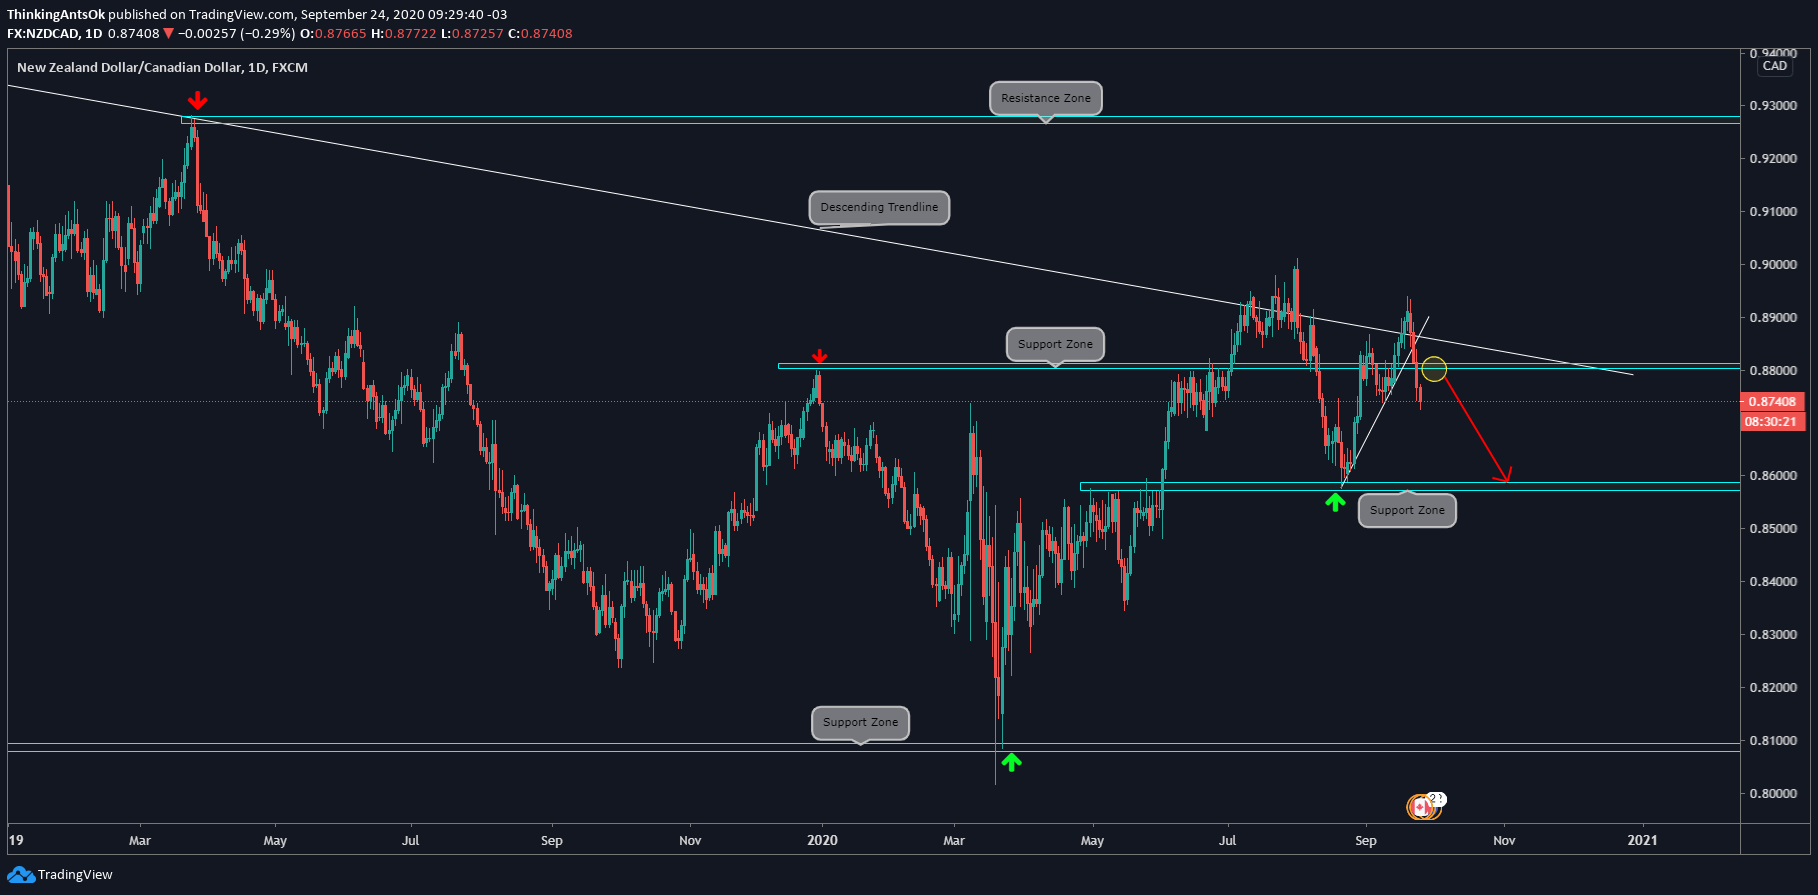The width and height of the screenshot is (1818, 895).
Task: Click the CAD currency badge on the price axis
Action: click(1775, 66)
